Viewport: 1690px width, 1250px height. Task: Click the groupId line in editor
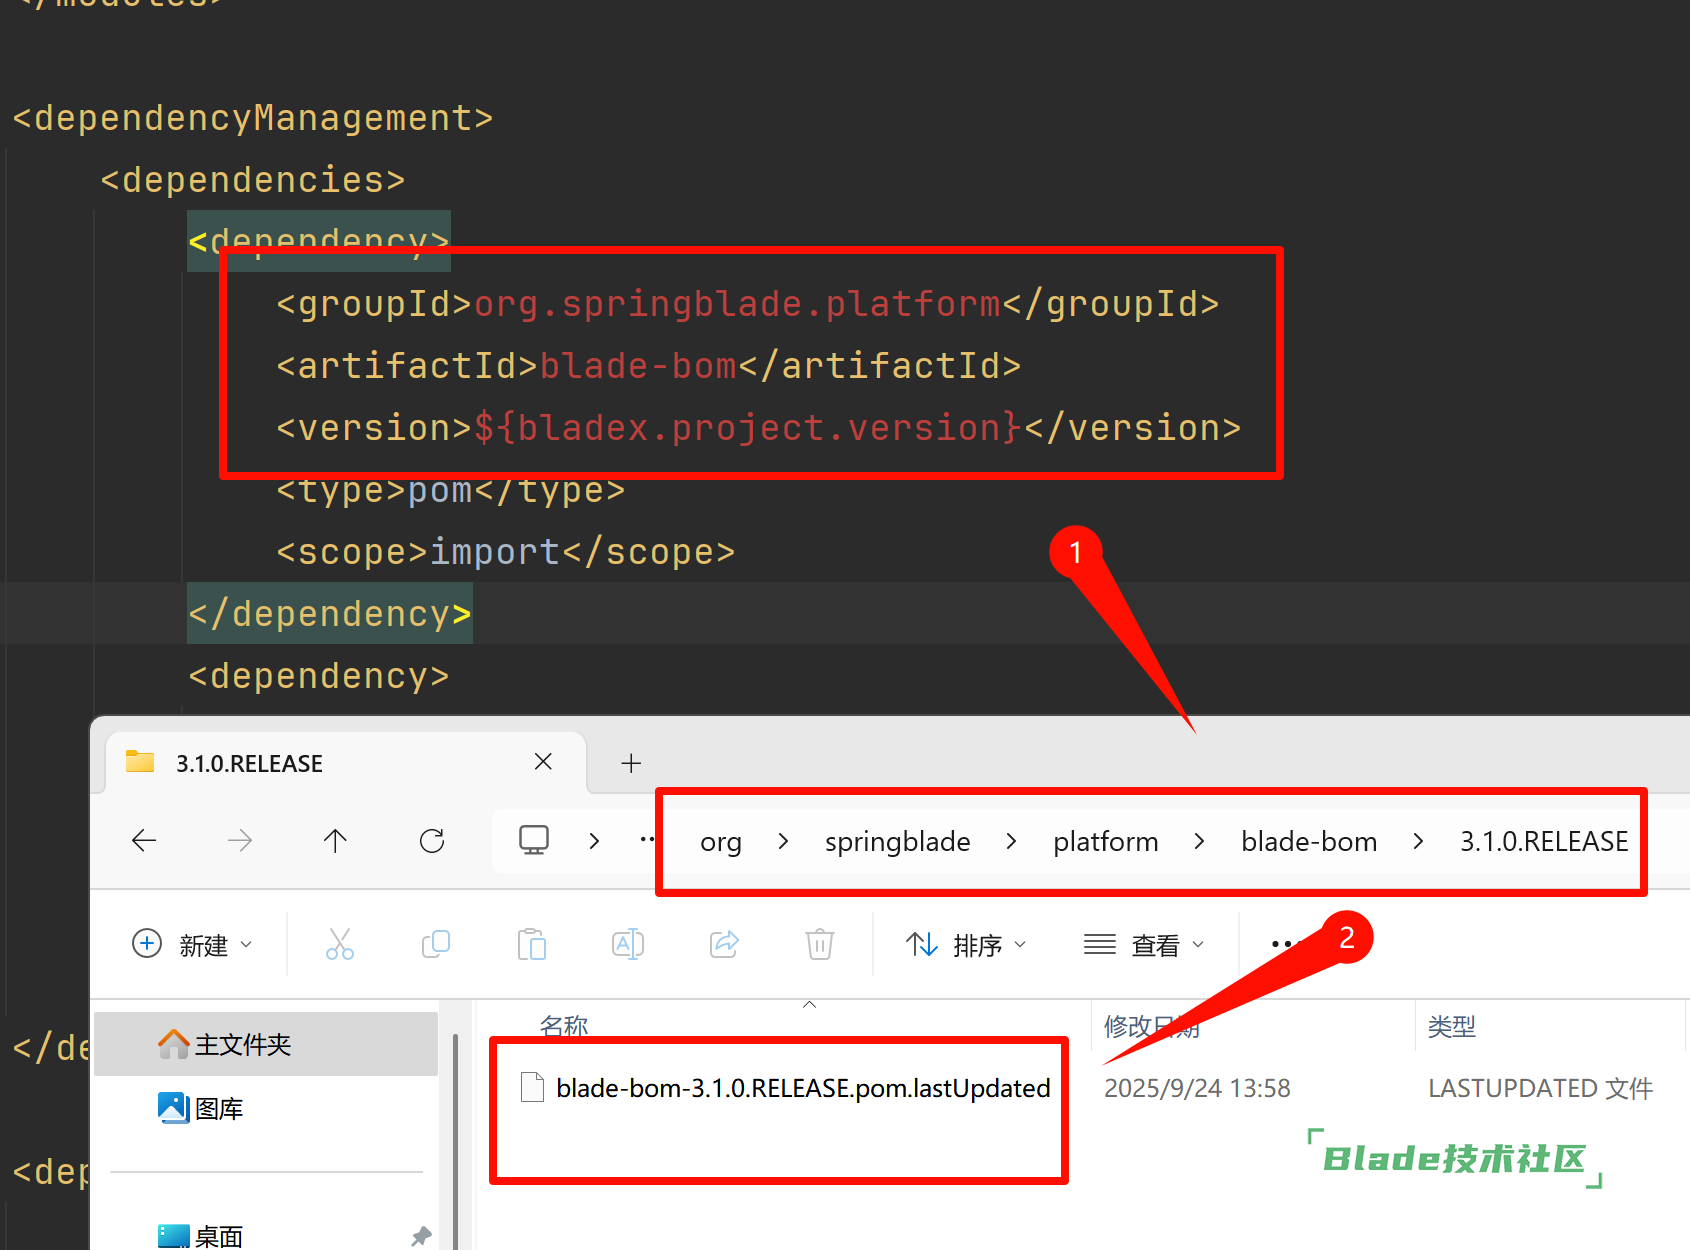(747, 303)
